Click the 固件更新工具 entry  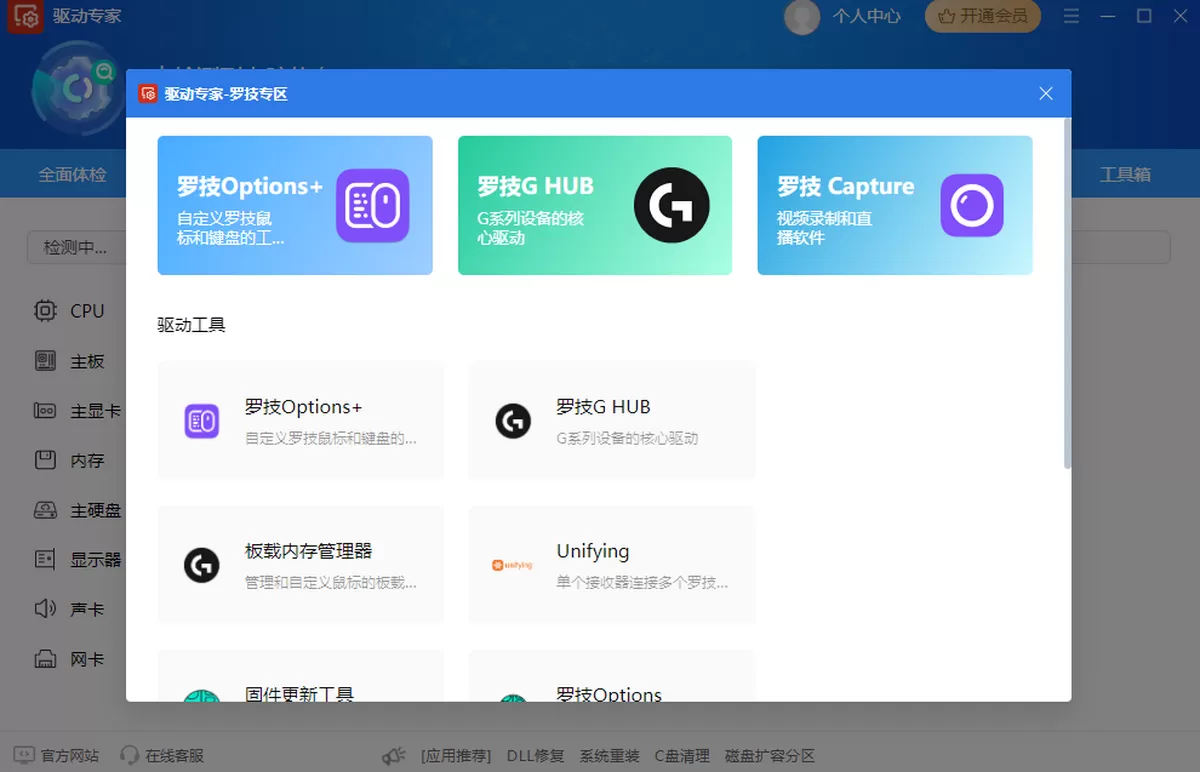[x=301, y=676]
